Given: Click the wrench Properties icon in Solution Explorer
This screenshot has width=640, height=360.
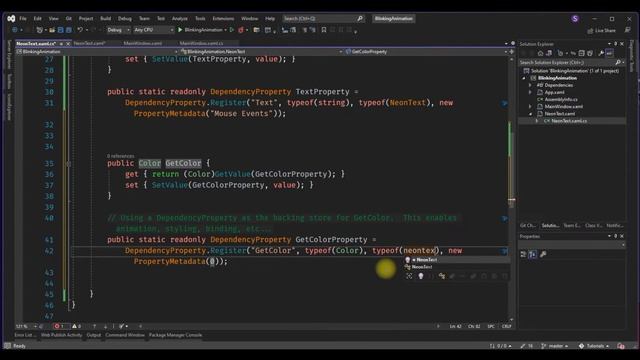Looking at the screenshot, I should [601, 53].
